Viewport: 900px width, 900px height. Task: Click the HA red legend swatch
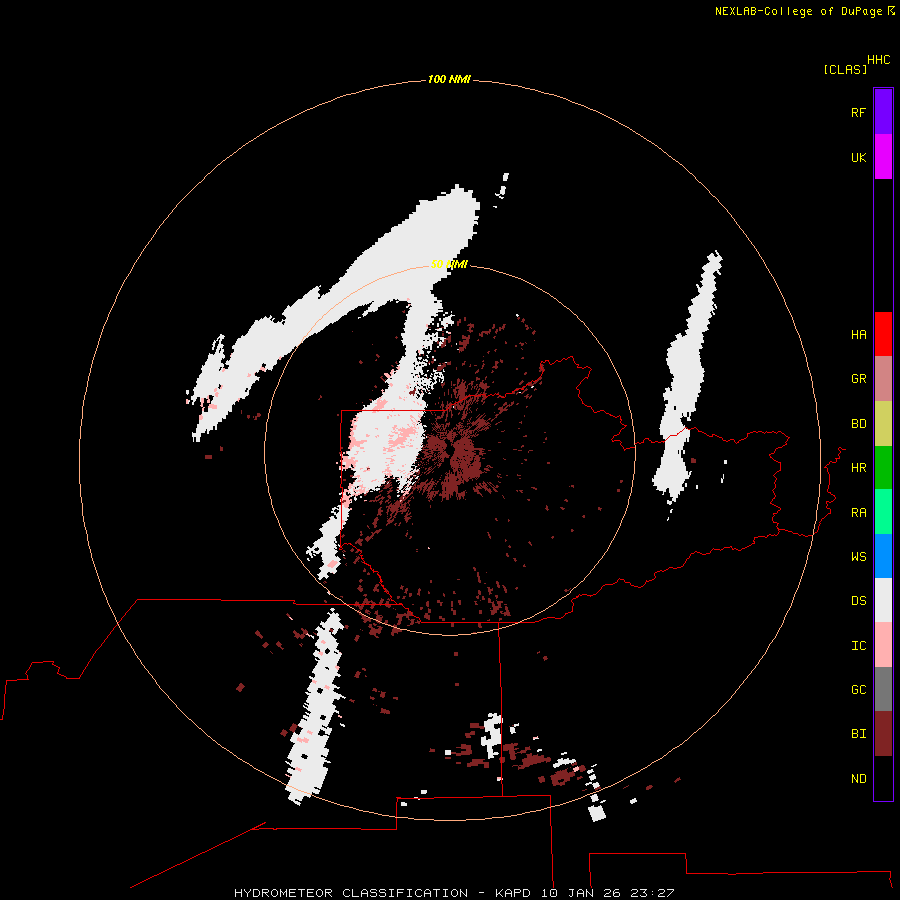883,334
